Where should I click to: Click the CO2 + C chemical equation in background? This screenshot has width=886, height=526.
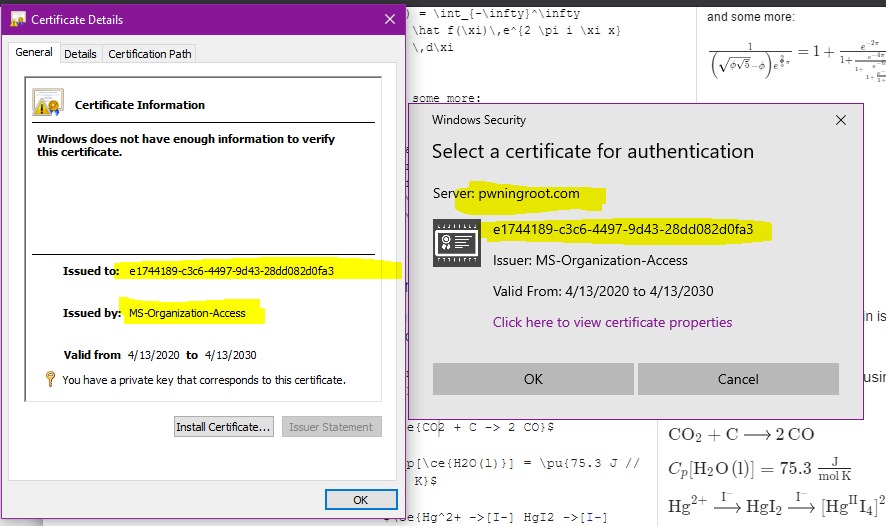pos(741,434)
